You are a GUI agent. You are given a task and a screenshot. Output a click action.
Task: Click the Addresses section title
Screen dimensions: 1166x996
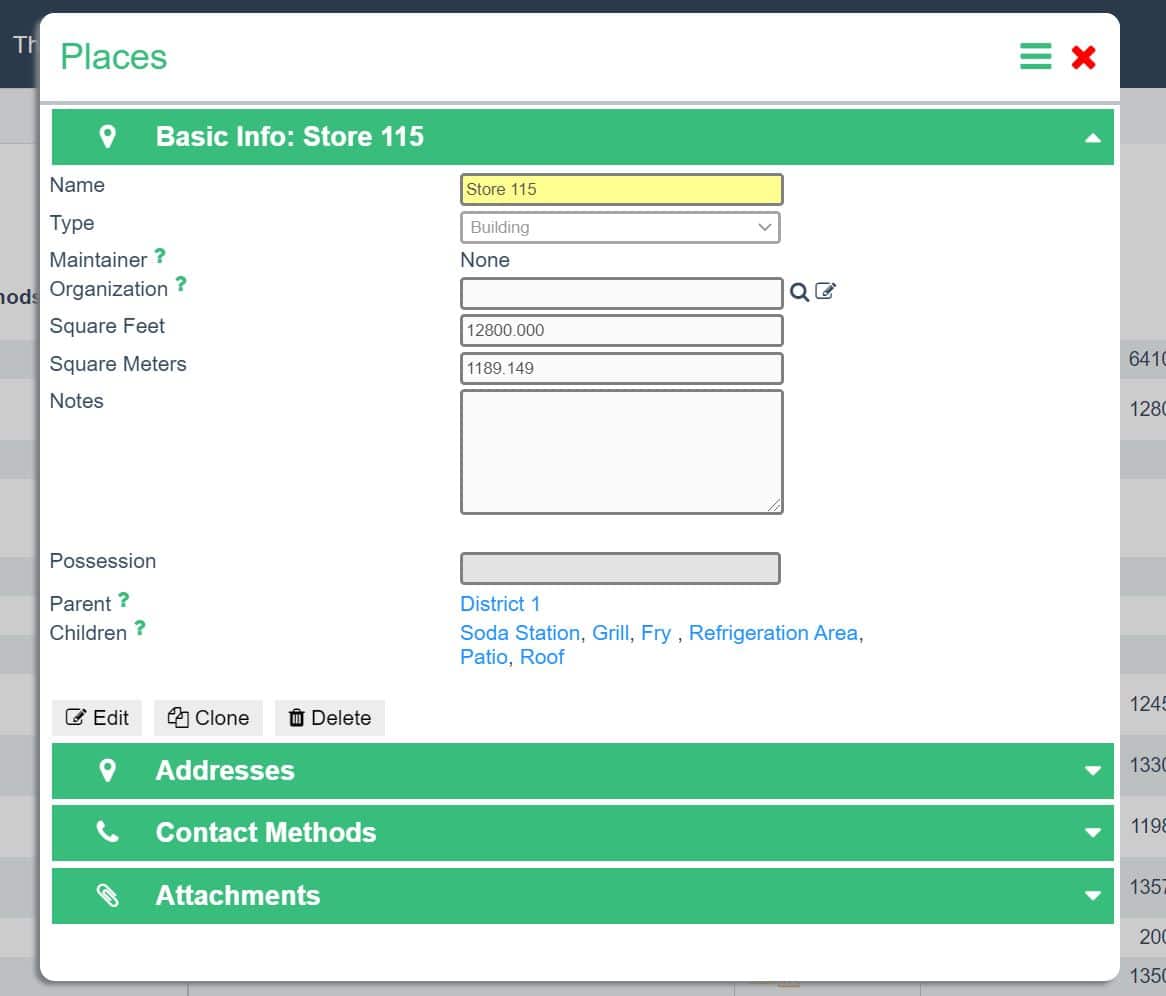coord(225,771)
